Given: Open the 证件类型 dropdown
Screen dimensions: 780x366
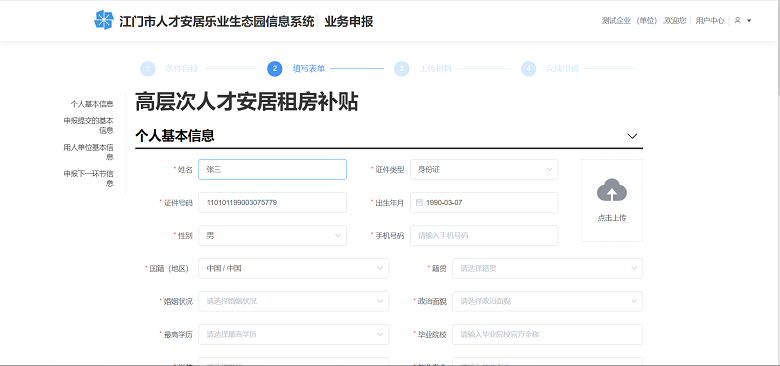Looking at the screenshot, I should point(484,170).
